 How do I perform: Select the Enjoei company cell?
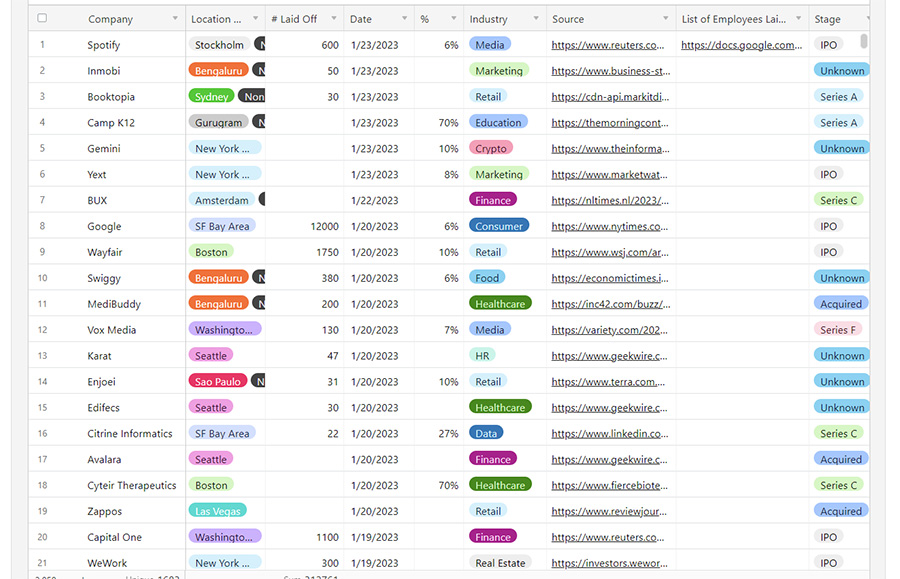coord(101,382)
